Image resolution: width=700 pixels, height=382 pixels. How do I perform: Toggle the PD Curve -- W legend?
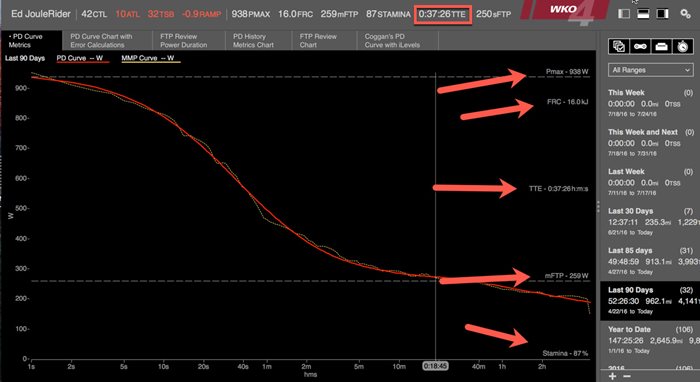pos(83,58)
